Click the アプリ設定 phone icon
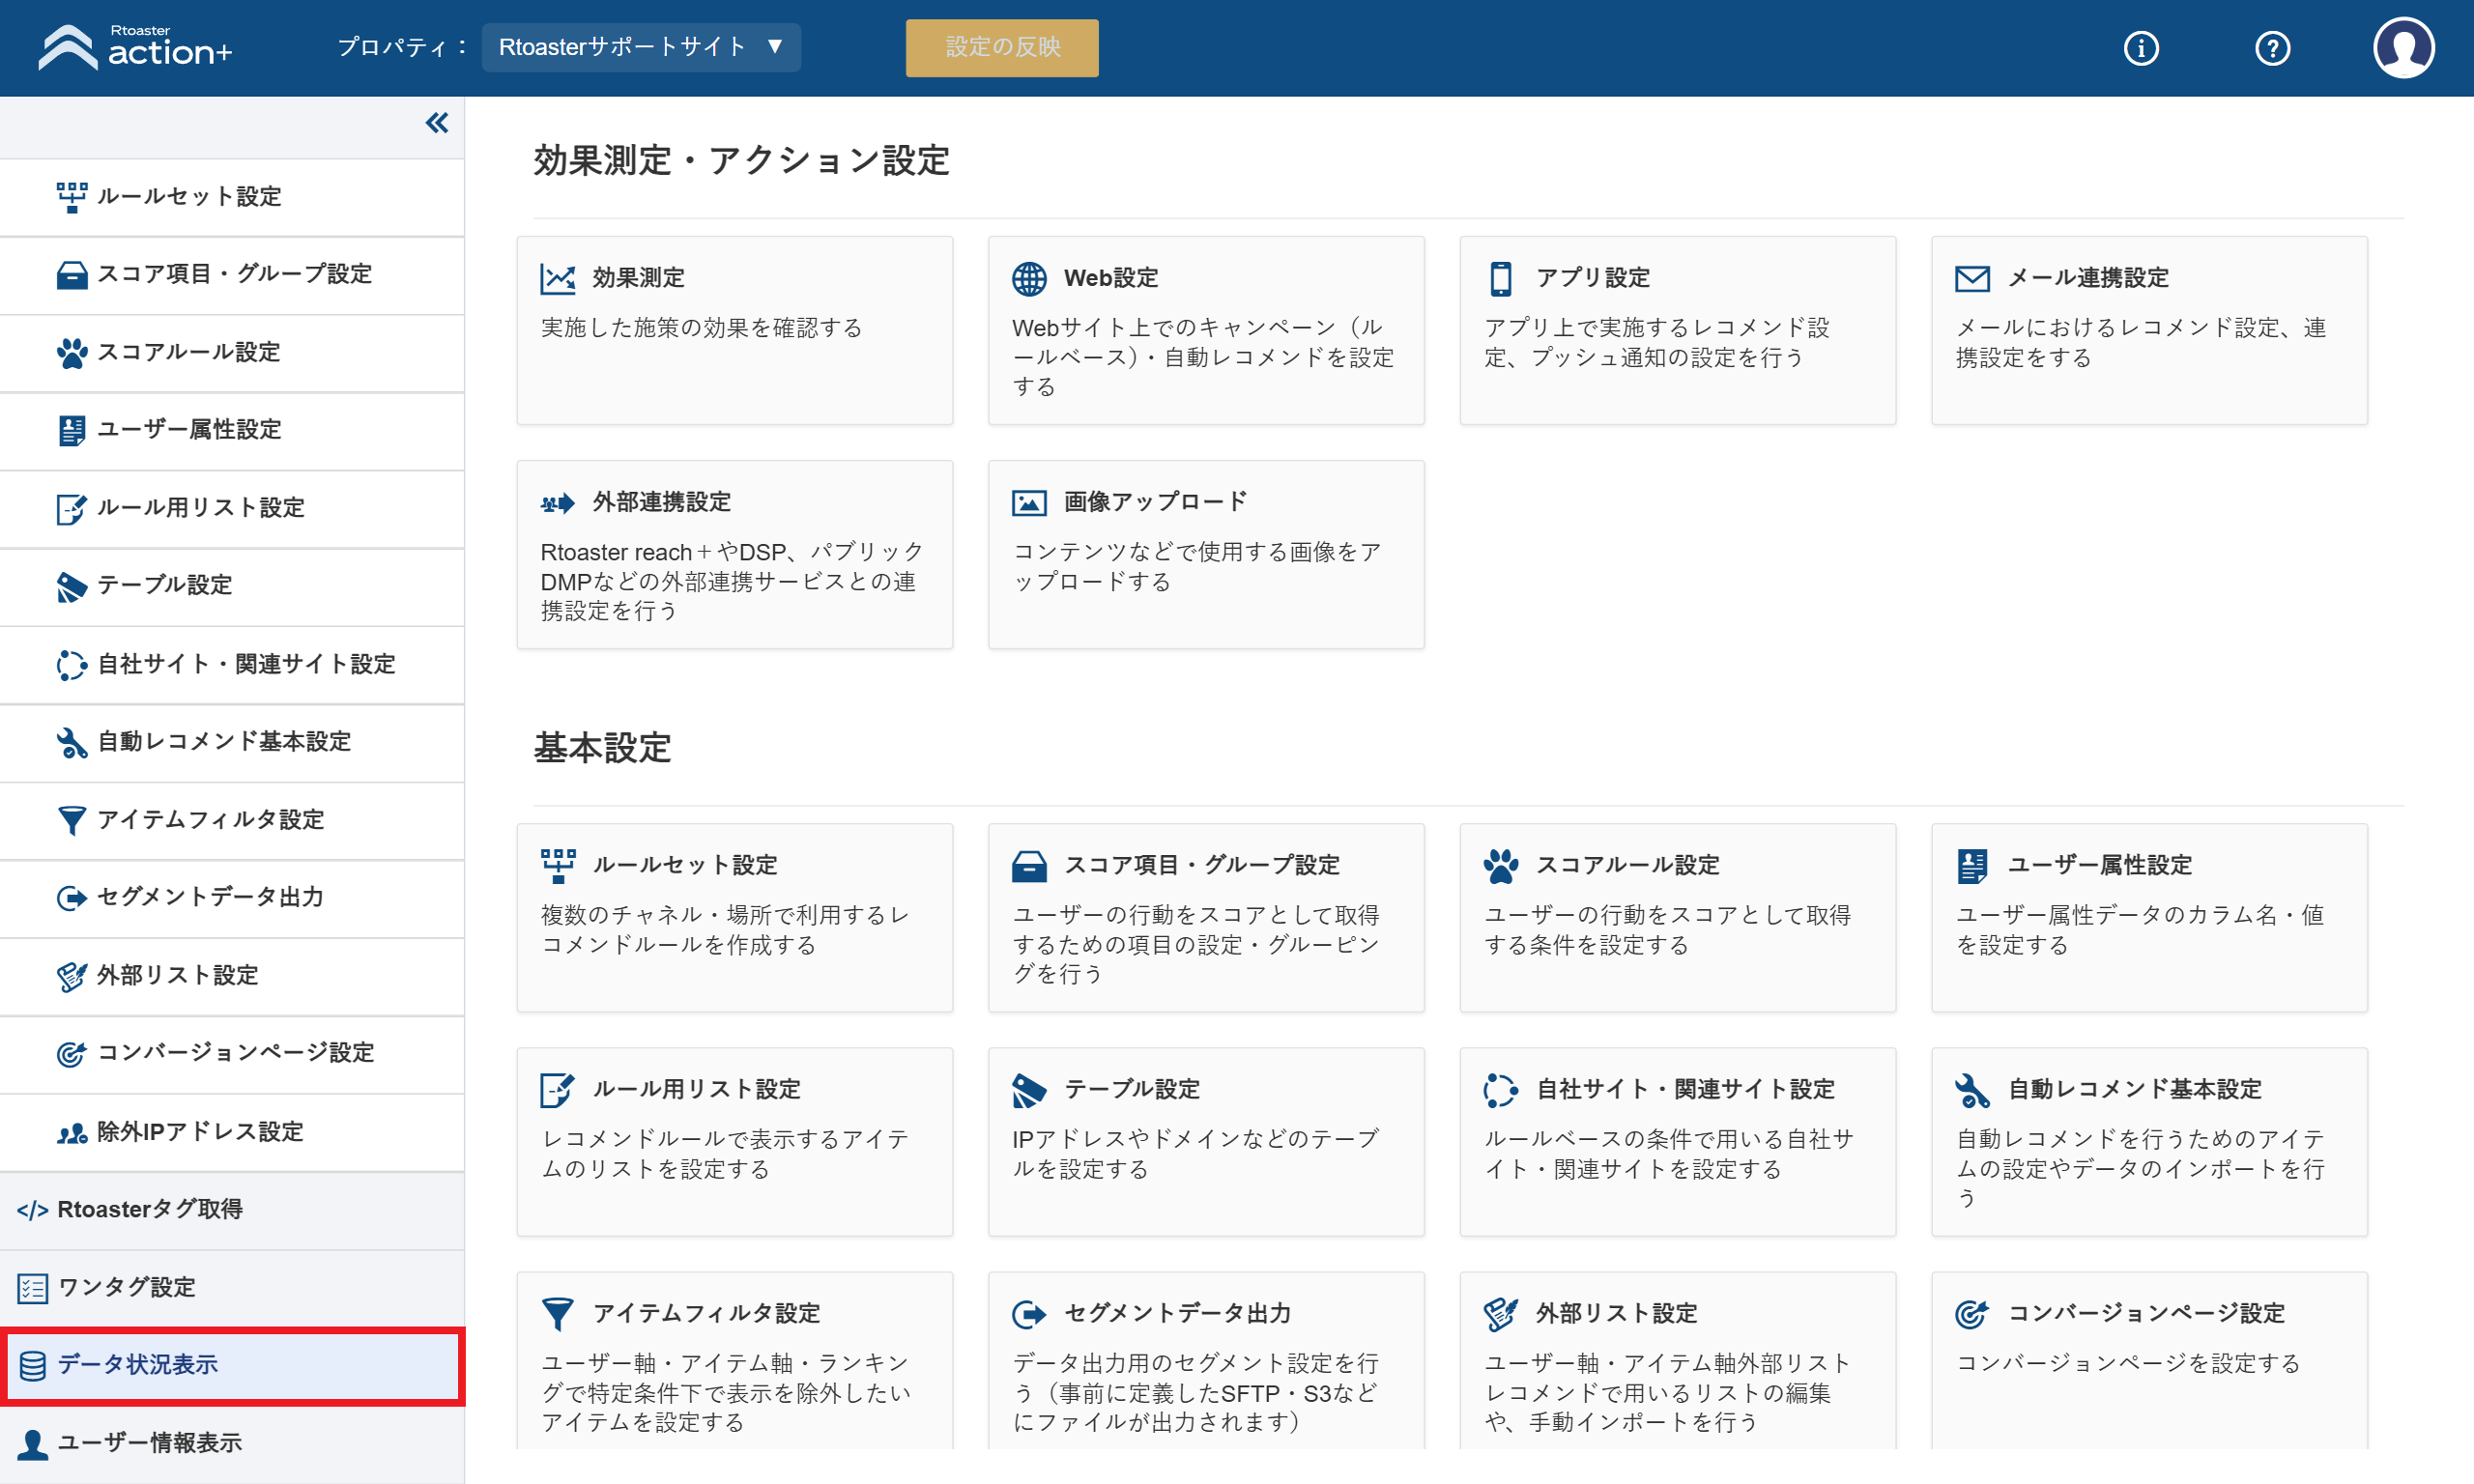The width and height of the screenshot is (2474, 1484). (1500, 278)
